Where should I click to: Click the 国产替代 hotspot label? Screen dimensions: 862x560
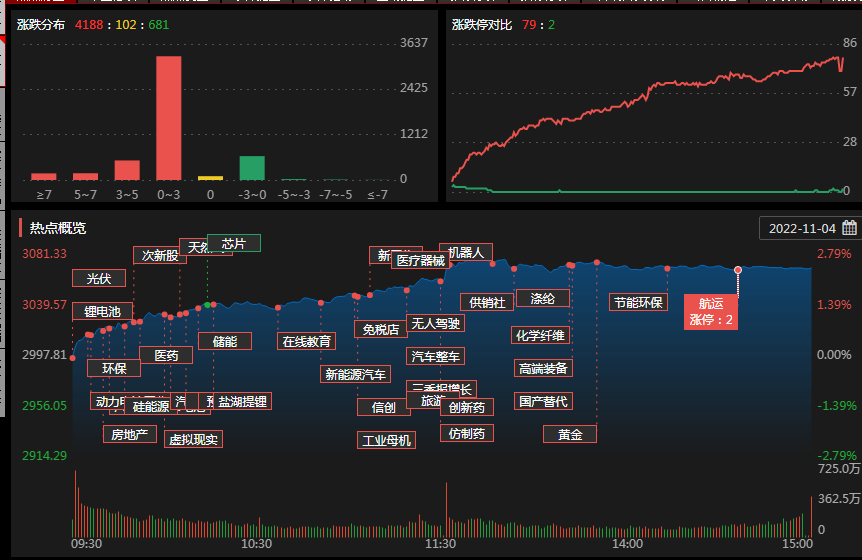[543, 401]
